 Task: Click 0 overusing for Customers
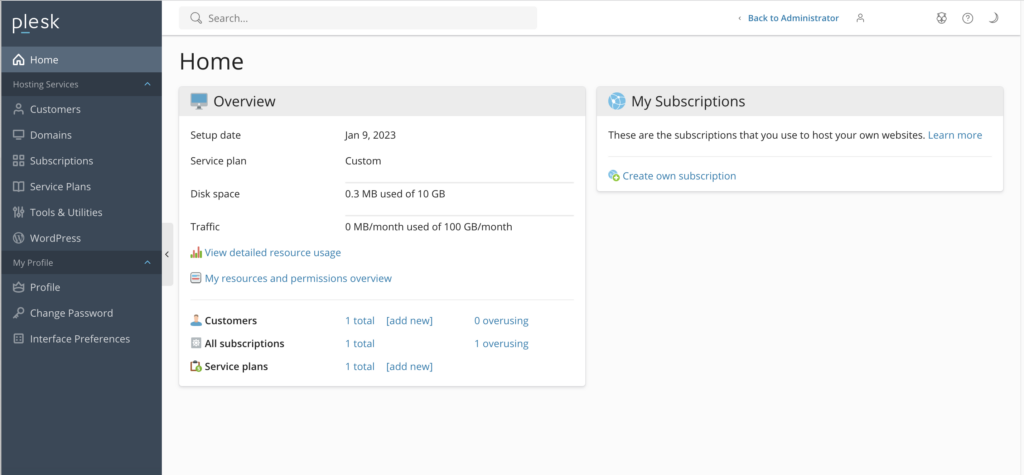[x=502, y=321]
